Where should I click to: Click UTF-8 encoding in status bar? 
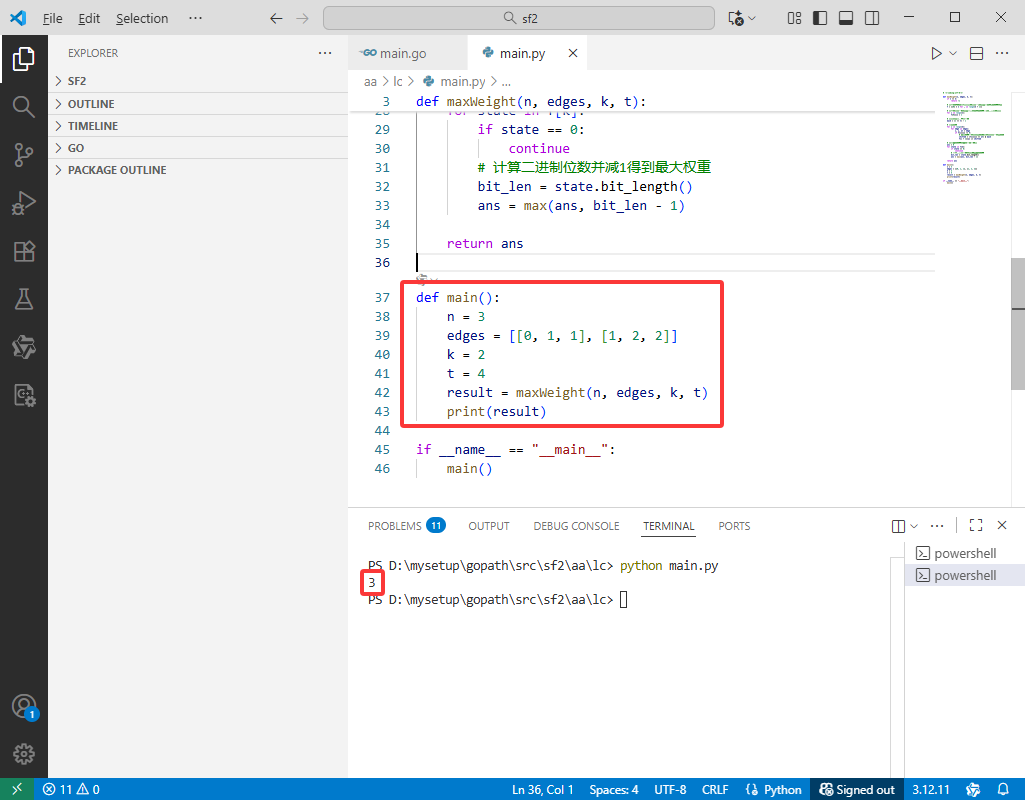[670, 790]
